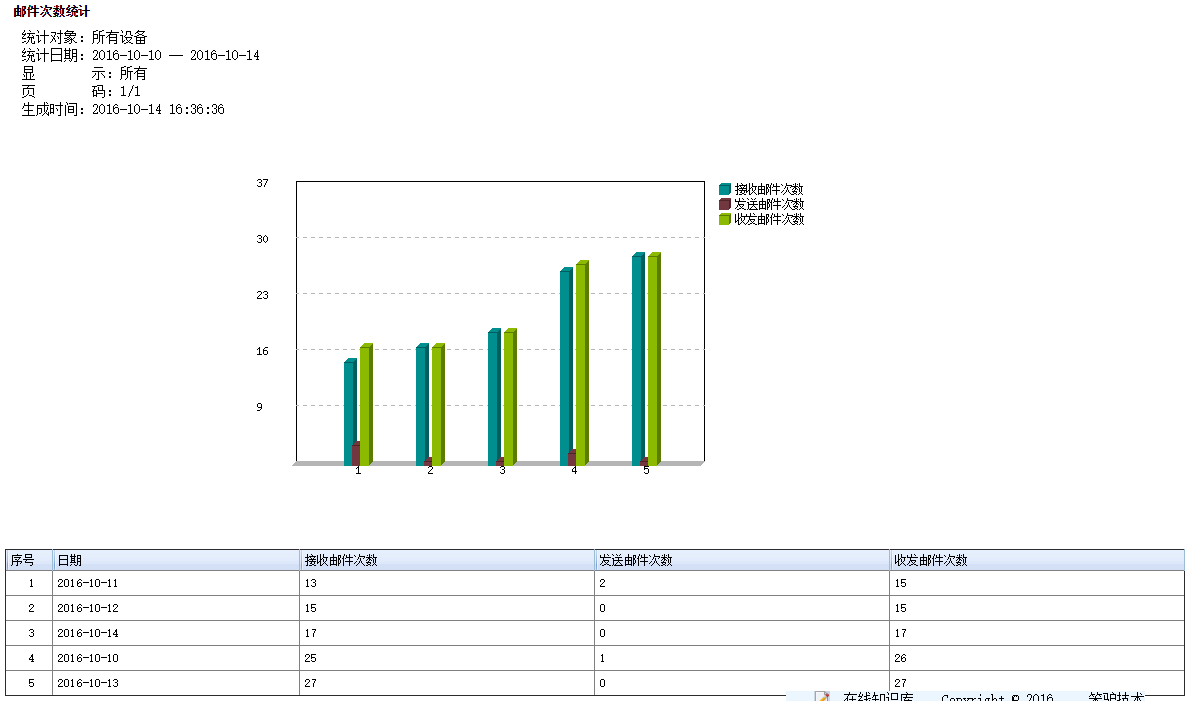This screenshot has height=701, width=1194.
Task: Click the 接收邮件次数 legend label text
Action: point(768,189)
